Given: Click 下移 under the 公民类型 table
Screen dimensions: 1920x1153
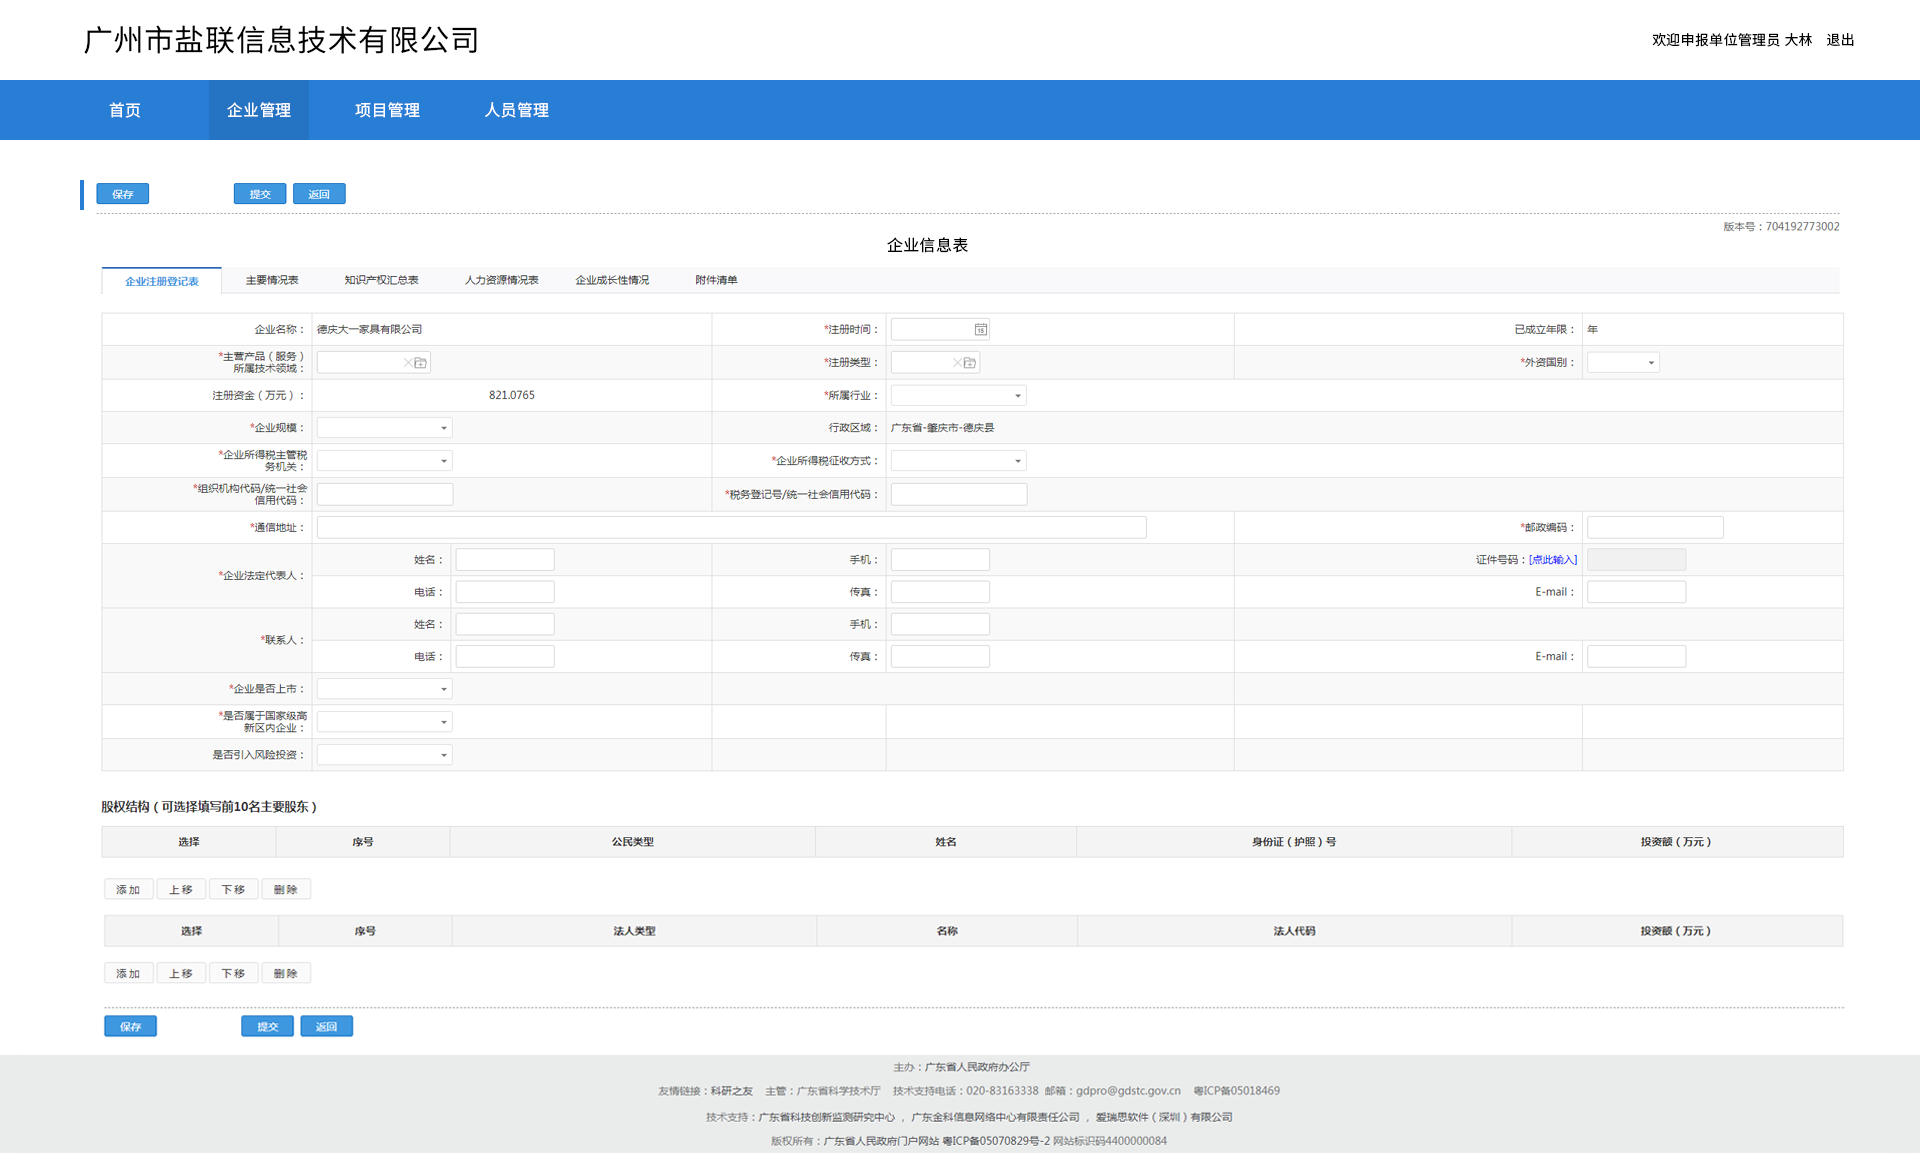Looking at the screenshot, I should point(233,889).
